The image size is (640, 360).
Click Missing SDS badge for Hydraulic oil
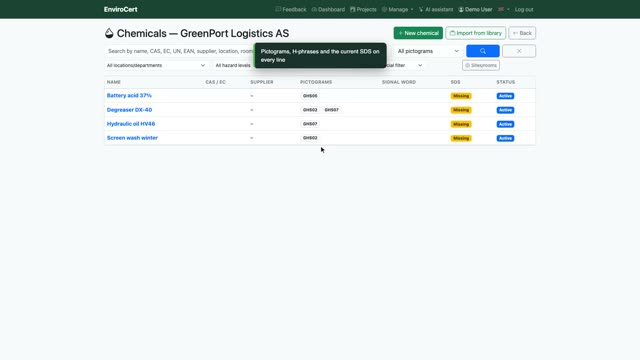coord(461,124)
